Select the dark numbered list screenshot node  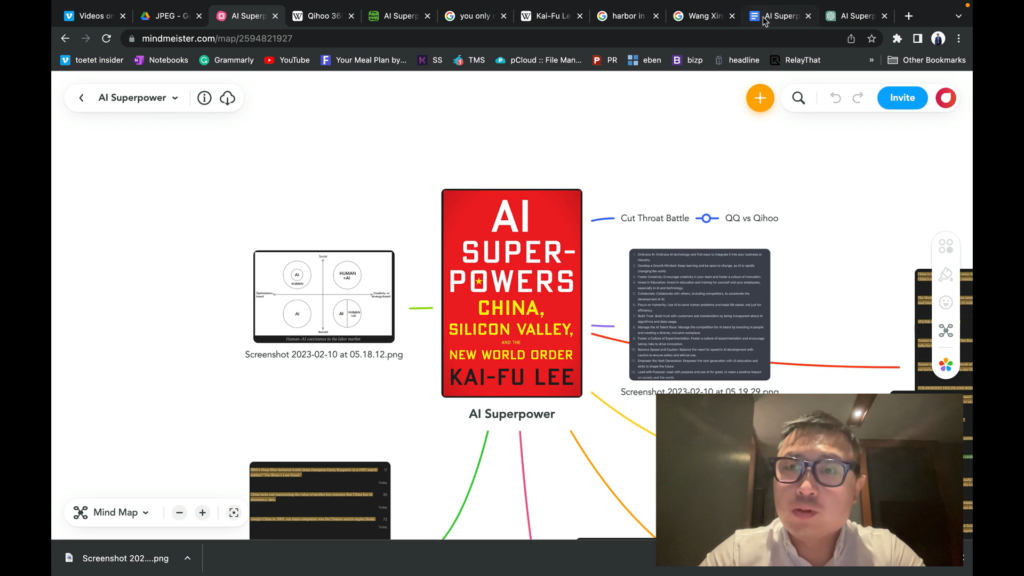(x=699, y=315)
